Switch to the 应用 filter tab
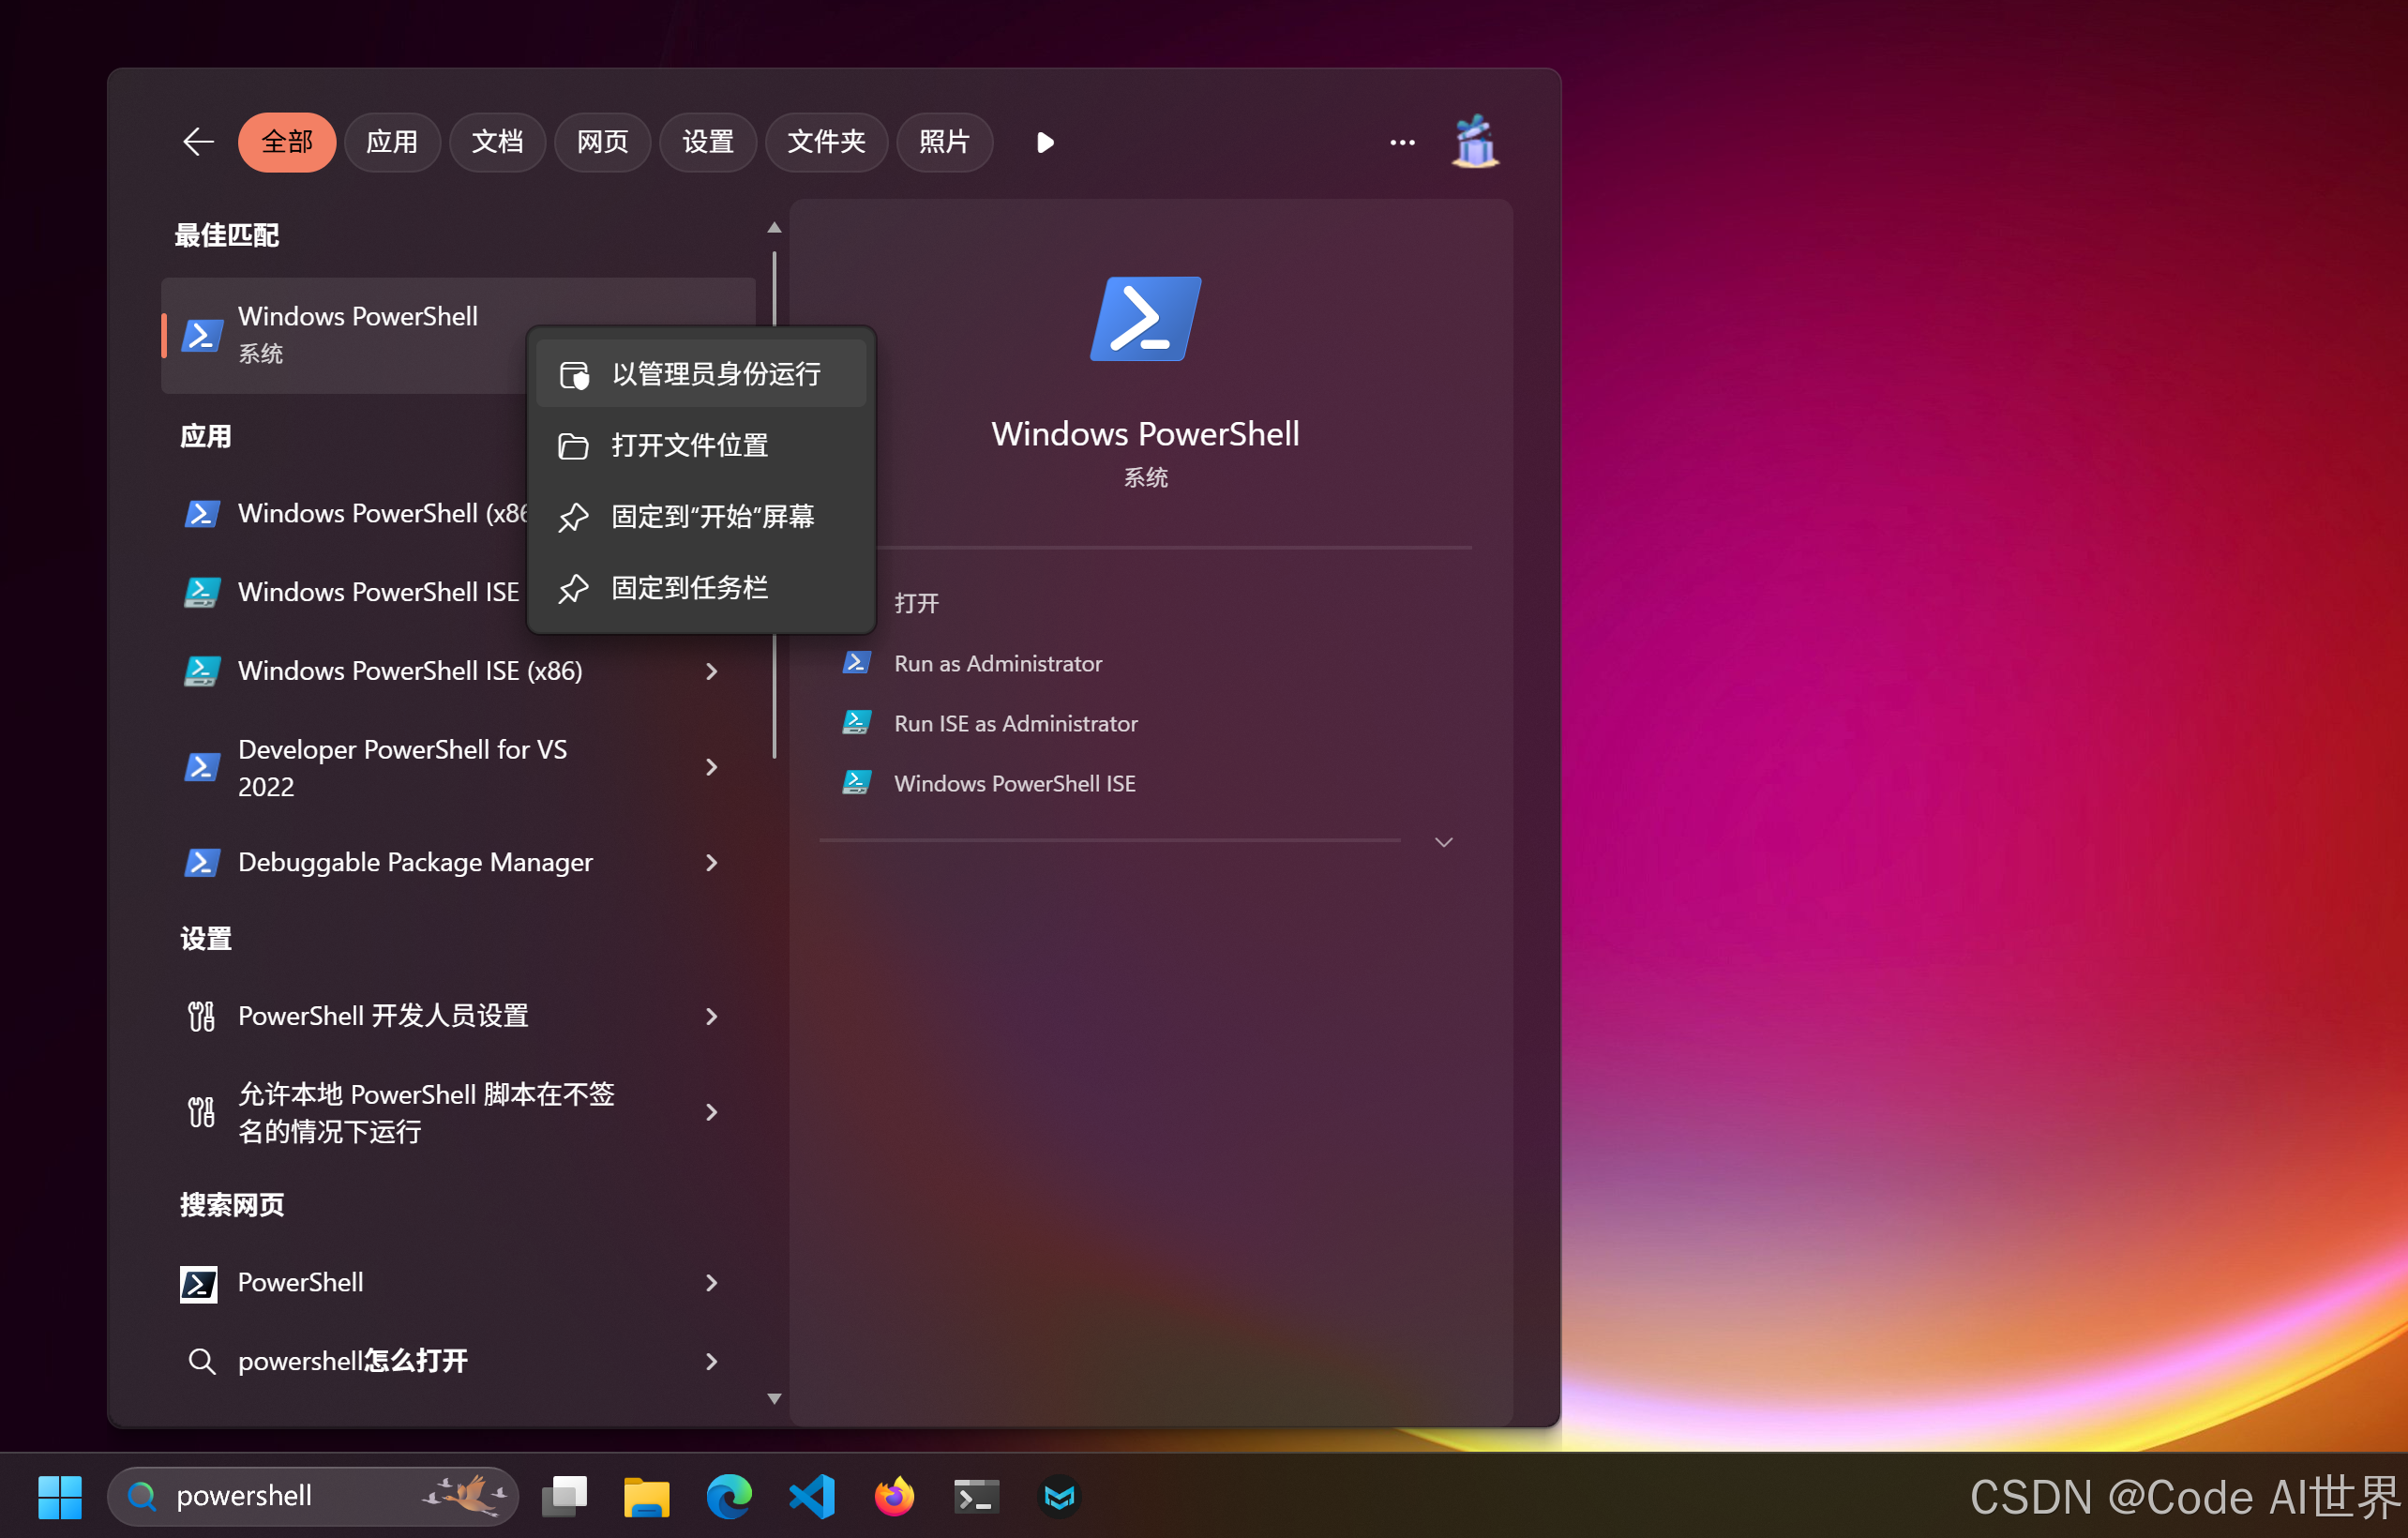 pos(391,142)
